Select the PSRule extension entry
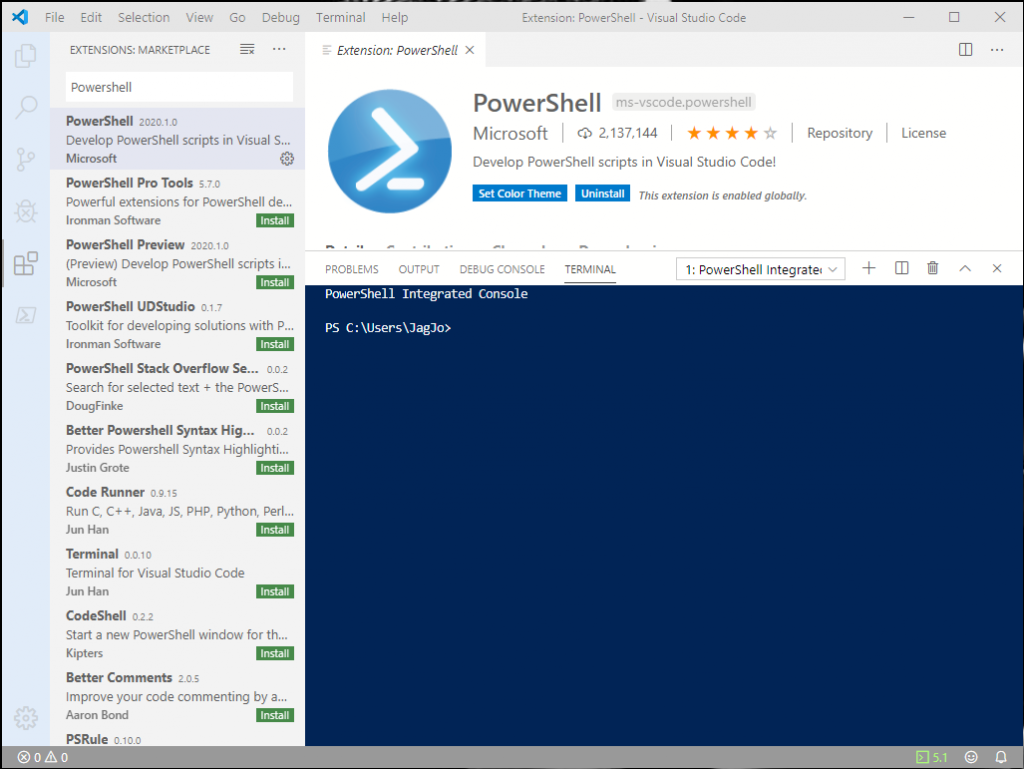 [178, 738]
